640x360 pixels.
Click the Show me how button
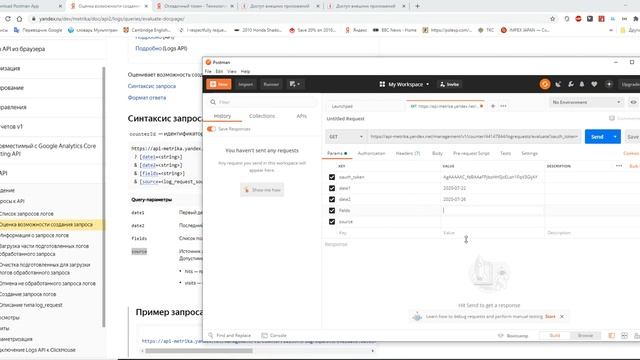[x=262, y=190]
